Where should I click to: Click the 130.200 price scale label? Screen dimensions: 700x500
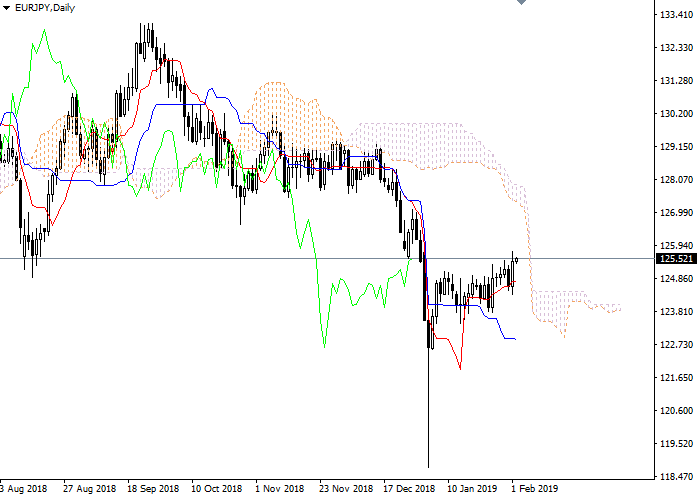[676, 114]
